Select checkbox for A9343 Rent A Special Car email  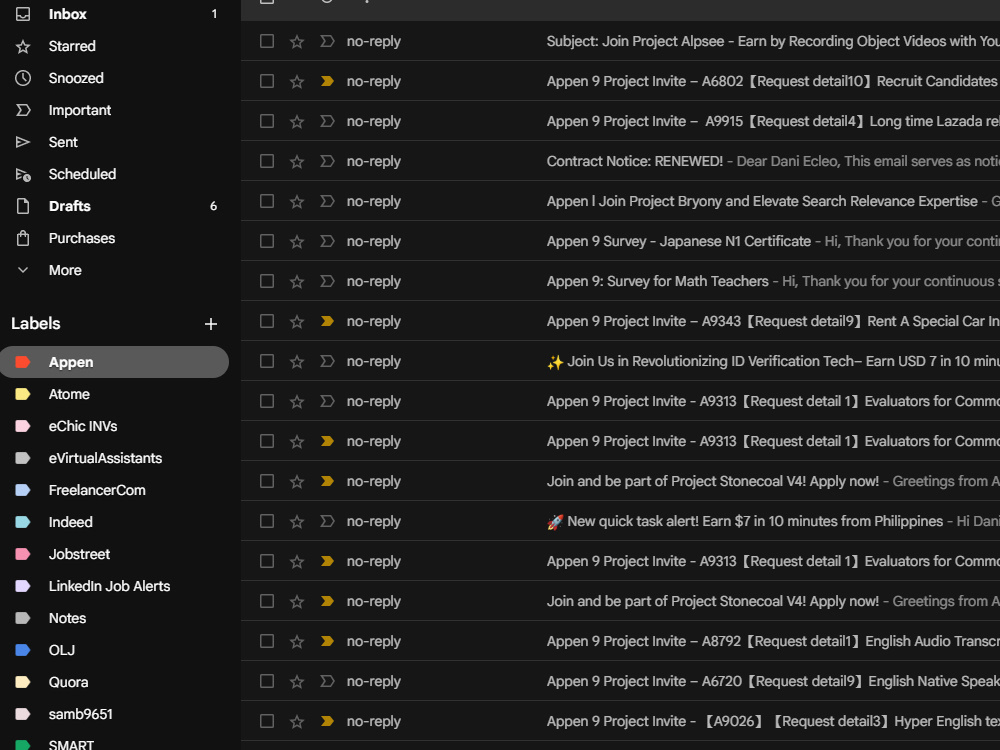(x=267, y=321)
